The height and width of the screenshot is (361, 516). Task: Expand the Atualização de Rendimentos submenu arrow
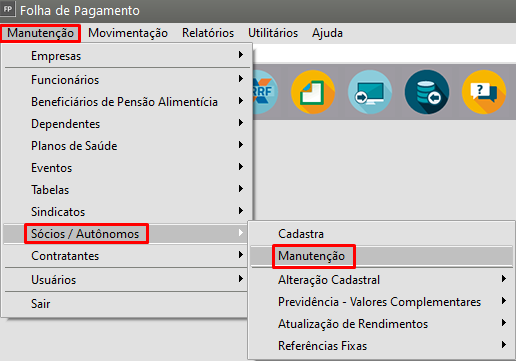(x=504, y=323)
